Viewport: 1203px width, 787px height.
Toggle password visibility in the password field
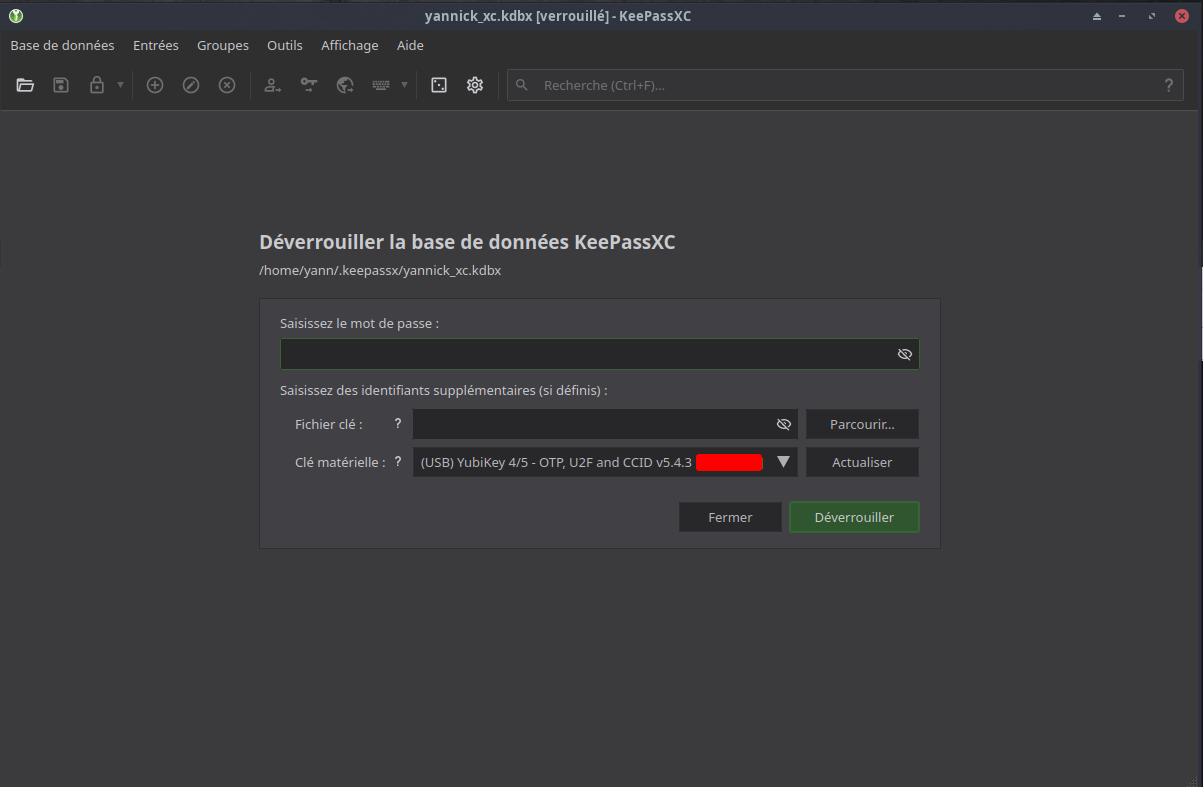pos(905,354)
